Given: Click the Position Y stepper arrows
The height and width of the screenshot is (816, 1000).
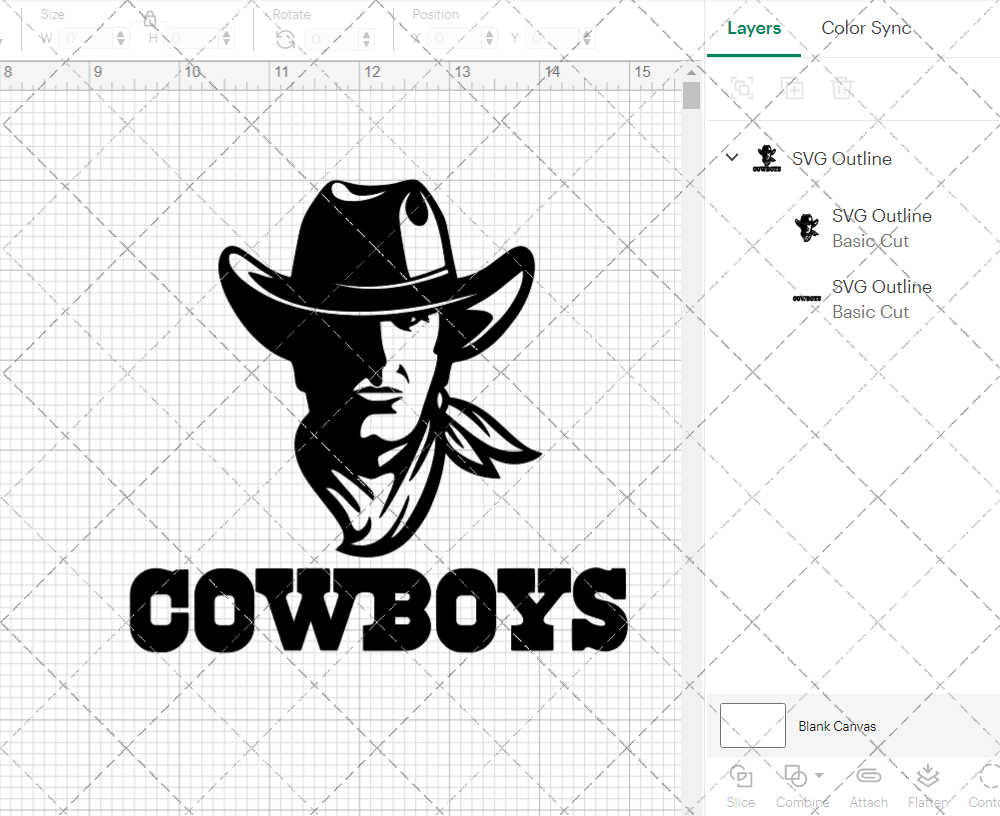Looking at the screenshot, I should [587, 39].
